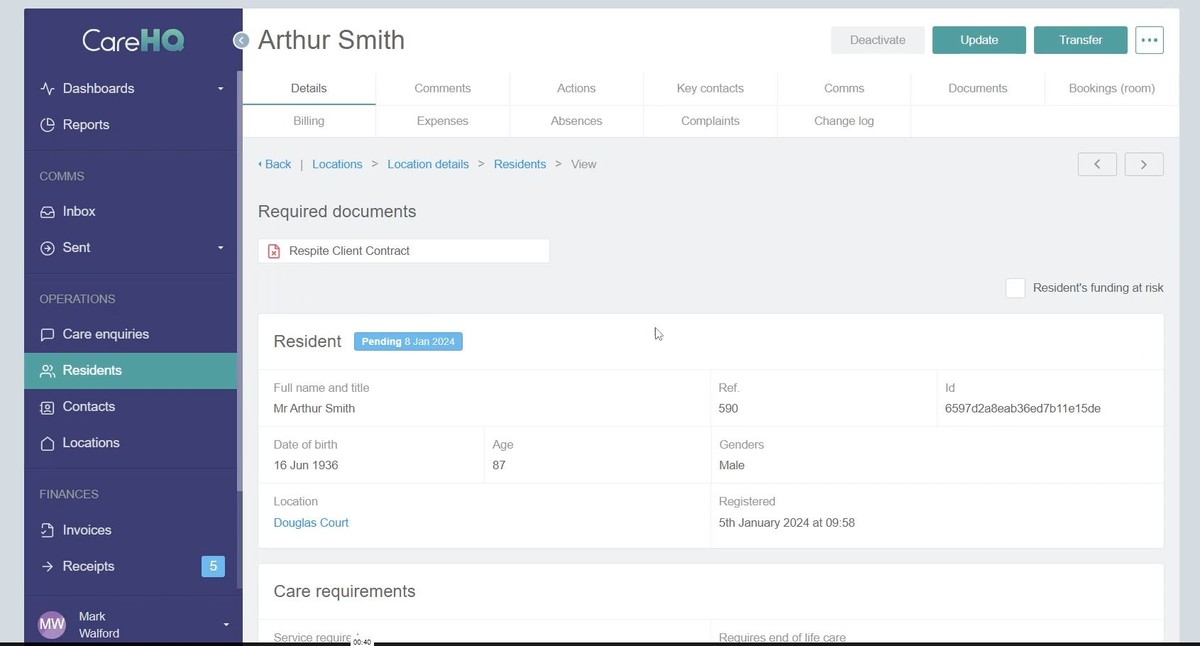
Task: Open the Receipts page
Action: [x=88, y=565]
